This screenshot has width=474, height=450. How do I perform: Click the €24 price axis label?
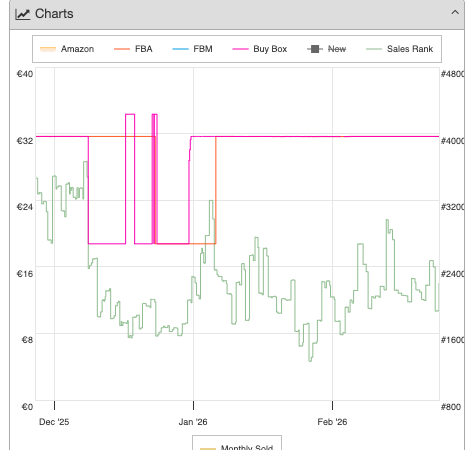[x=25, y=207]
